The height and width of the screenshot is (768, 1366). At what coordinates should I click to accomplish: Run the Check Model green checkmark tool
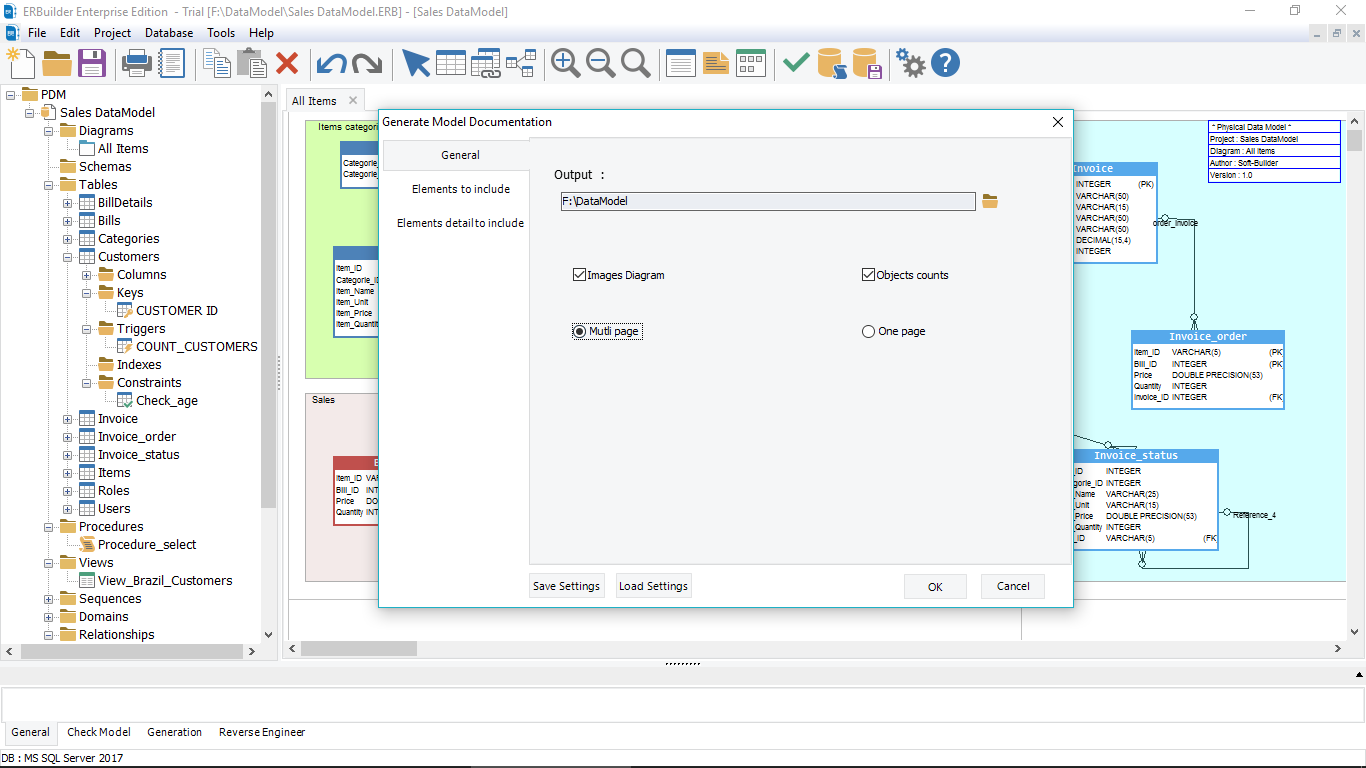pos(795,62)
